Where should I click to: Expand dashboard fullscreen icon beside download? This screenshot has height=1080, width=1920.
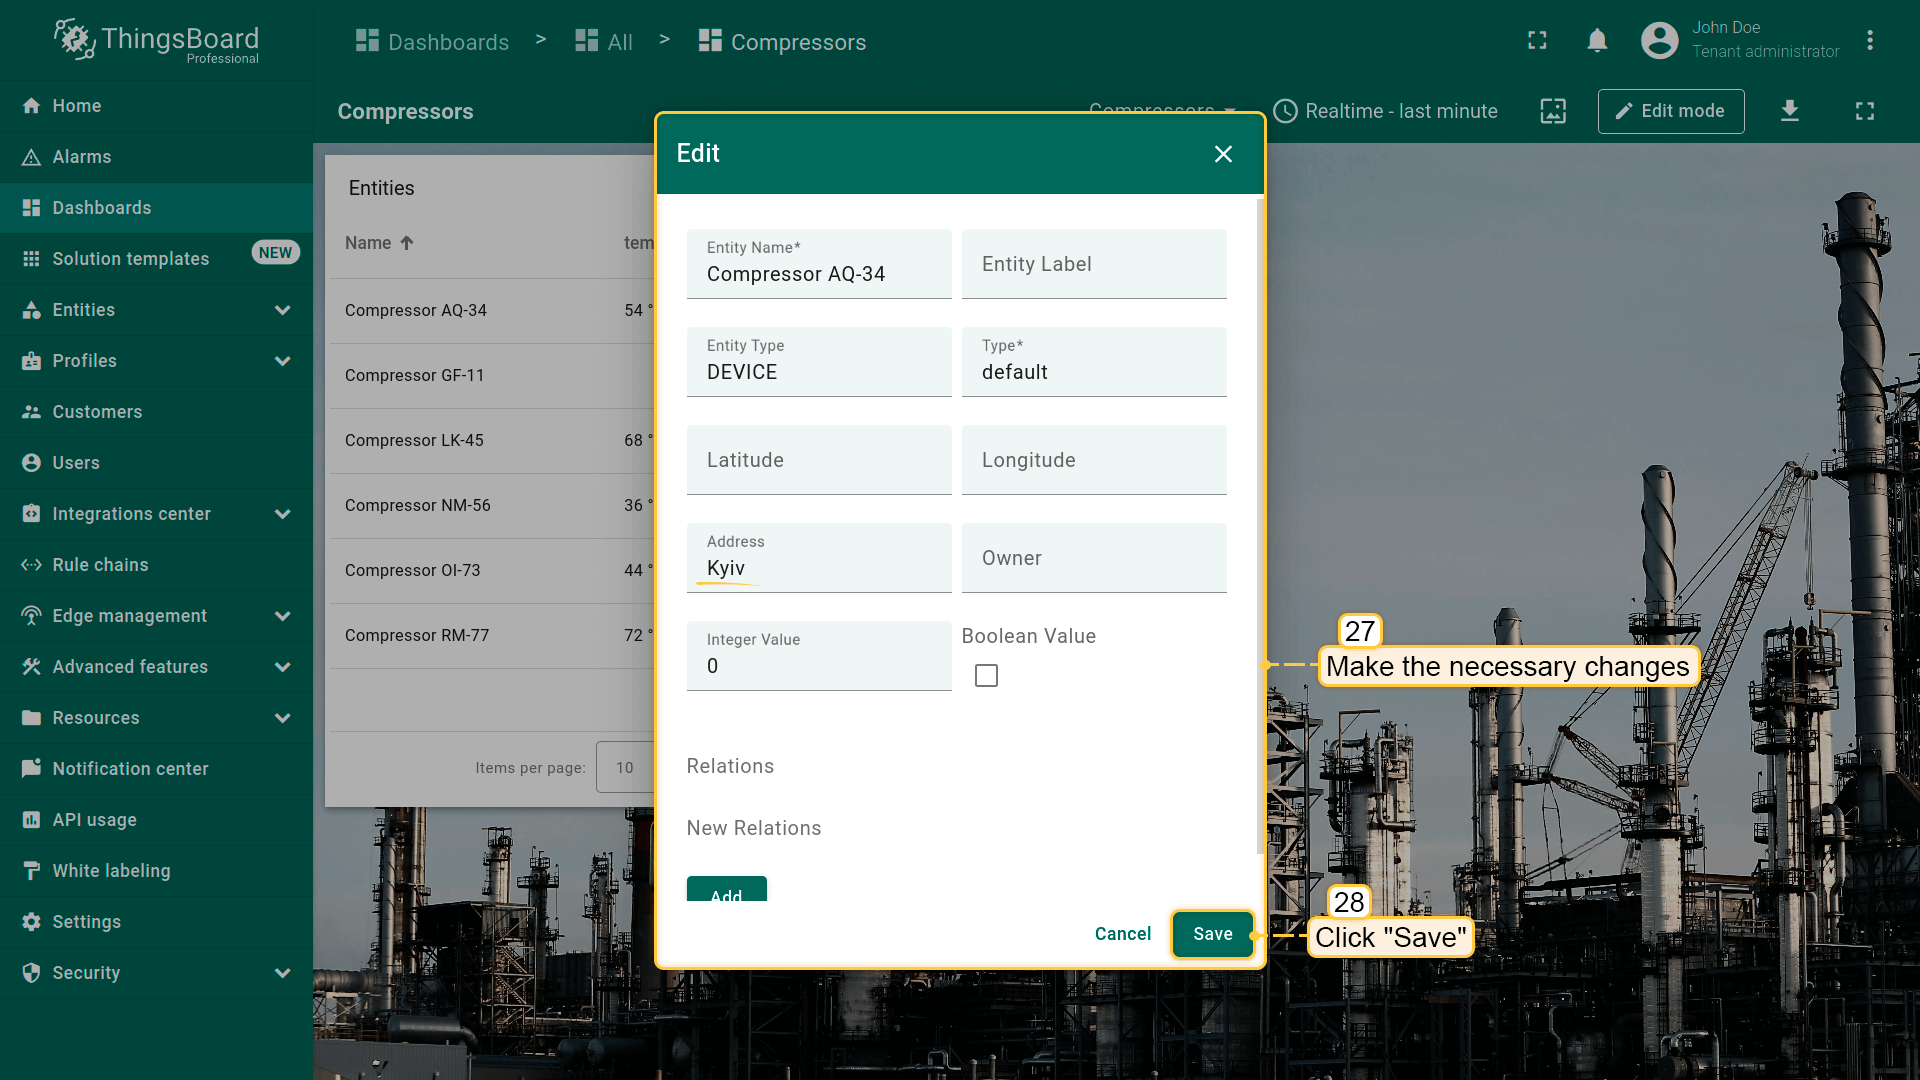tap(1864, 111)
